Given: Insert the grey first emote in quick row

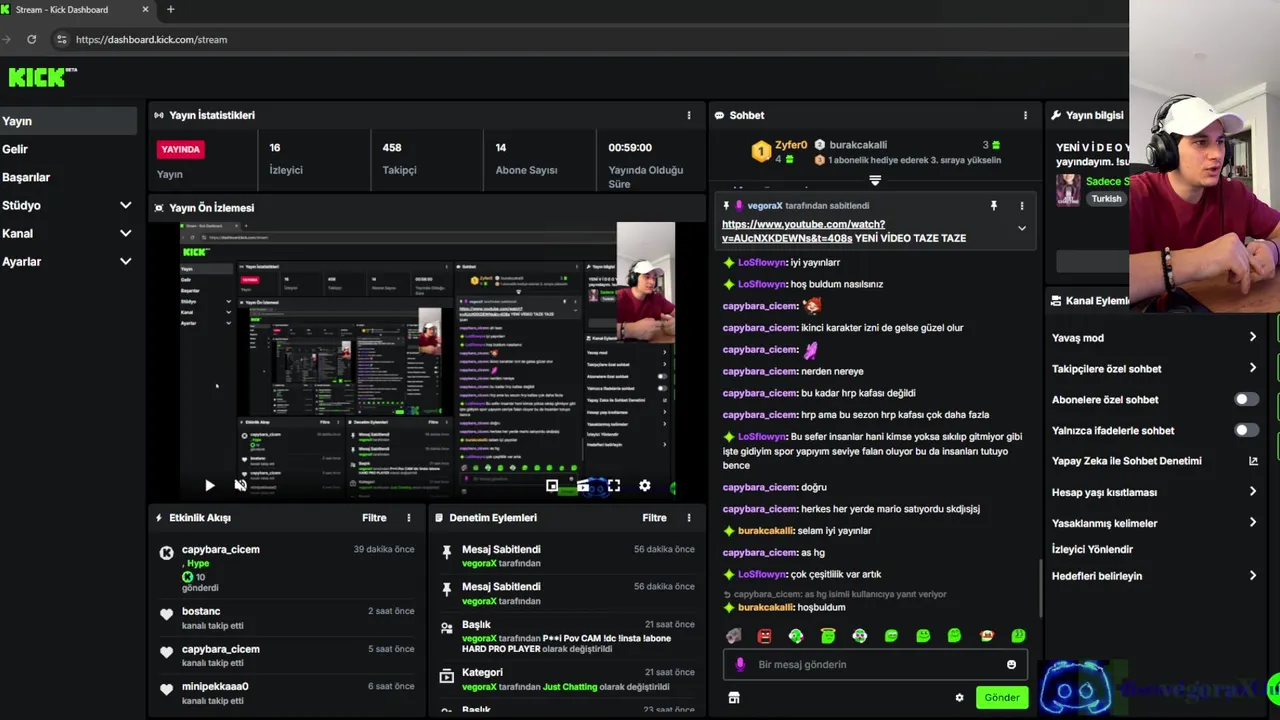Looking at the screenshot, I should [733, 636].
